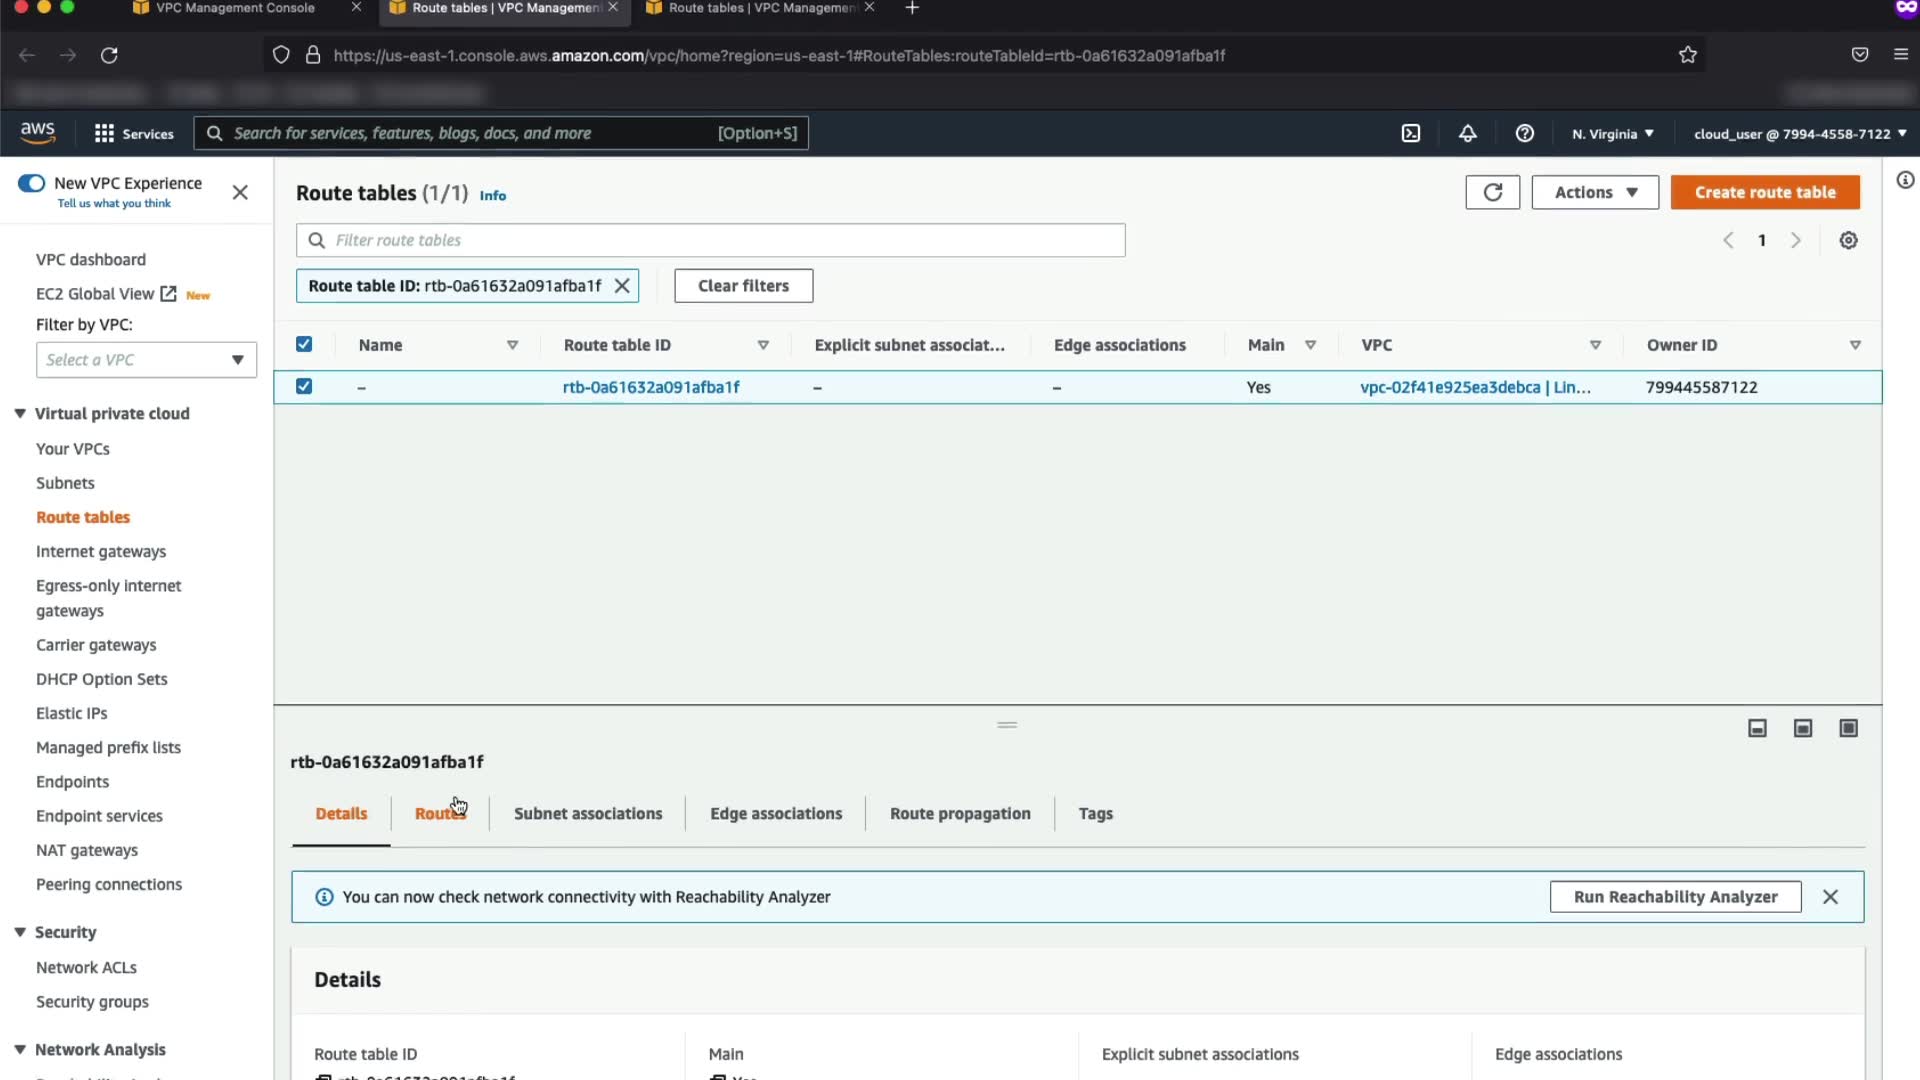1920x1080 pixels.
Task: Collapse details panel to minimum size
Action: point(1757,728)
